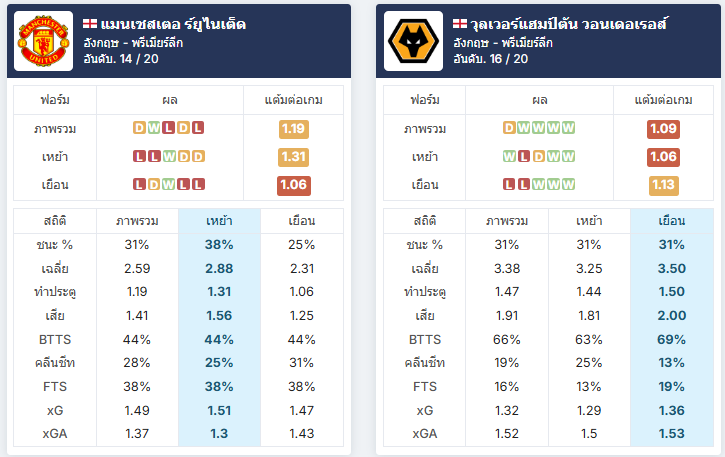Click อังกฤษ - พรีเมียร์ลีก under Manchester United
This screenshot has height=457, width=725.
tap(133, 43)
